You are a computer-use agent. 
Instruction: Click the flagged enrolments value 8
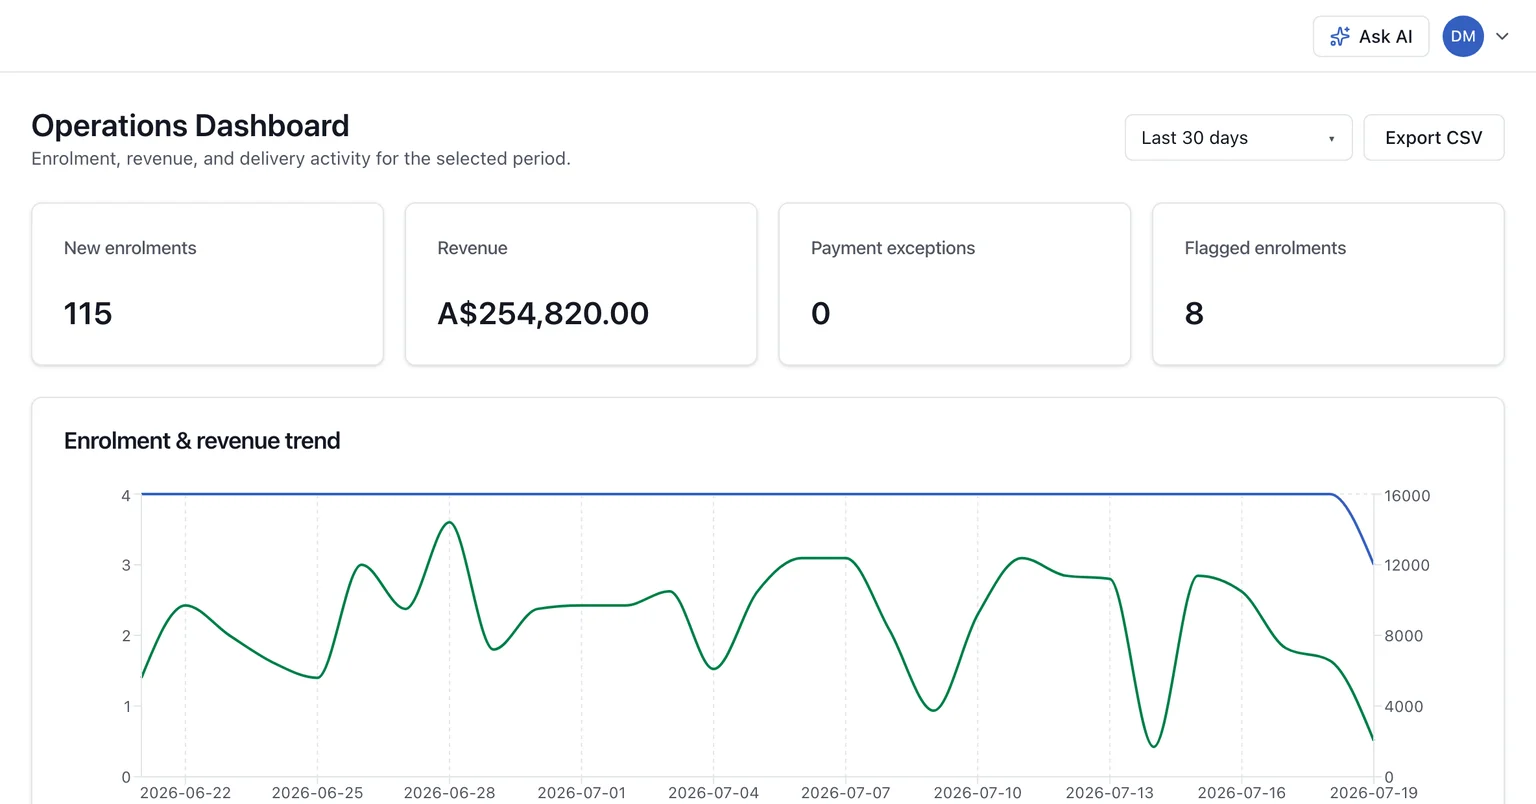(x=1194, y=313)
